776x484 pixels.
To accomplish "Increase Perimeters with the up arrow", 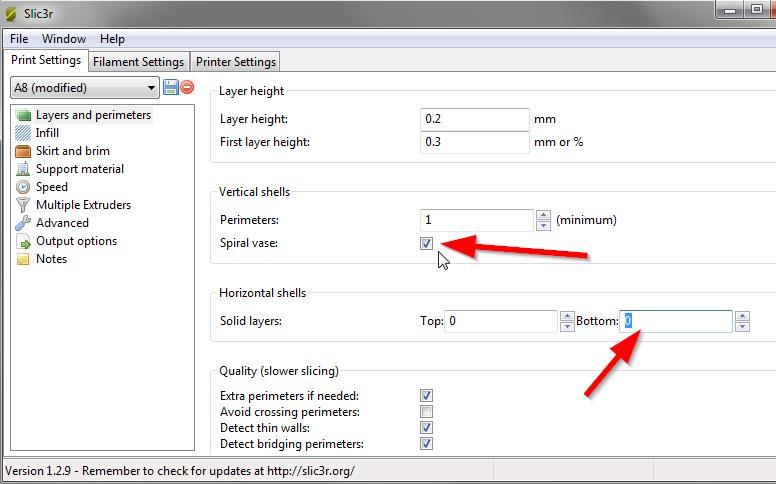I will (x=543, y=215).
